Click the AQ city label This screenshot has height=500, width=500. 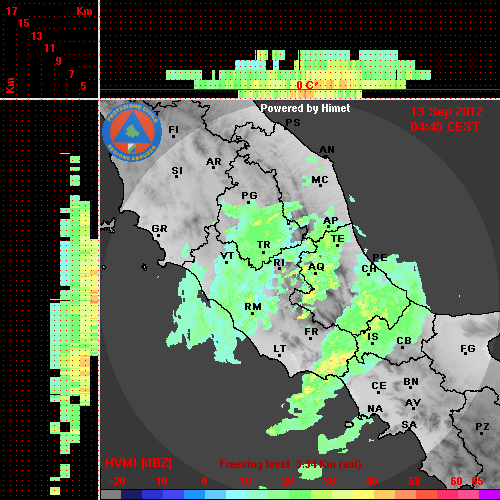coord(316,267)
